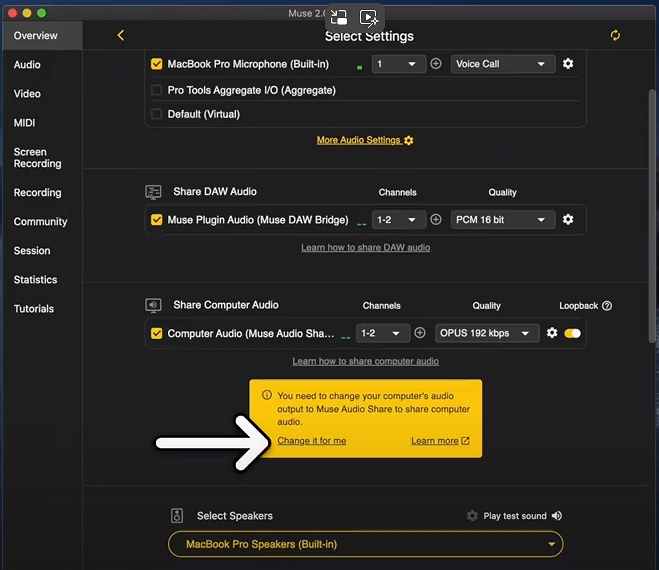
Task: Toggle the Loopback switch off
Action: point(572,333)
